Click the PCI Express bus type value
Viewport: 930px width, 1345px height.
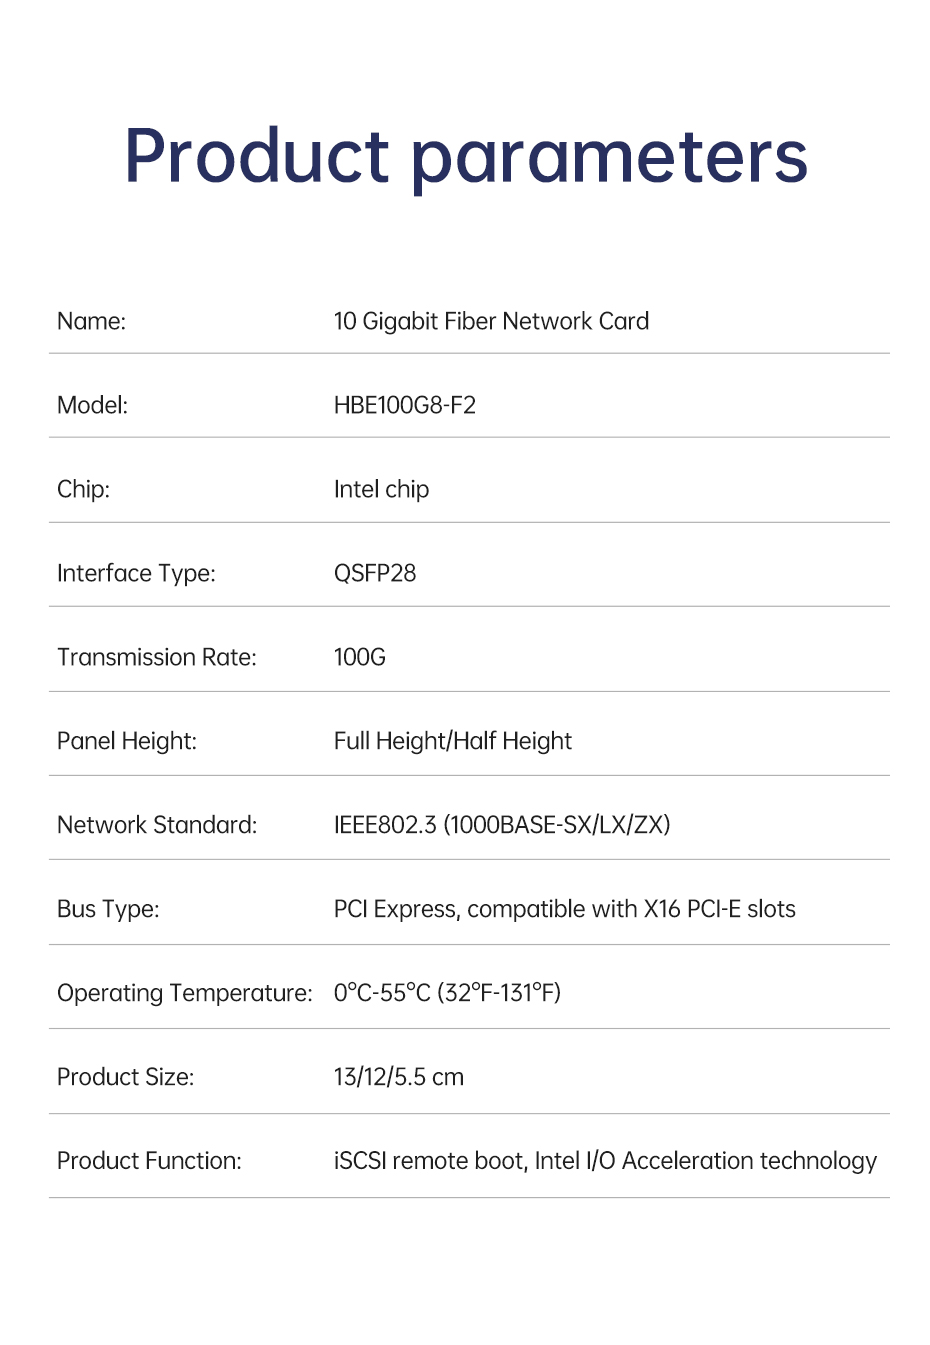point(565,909)
